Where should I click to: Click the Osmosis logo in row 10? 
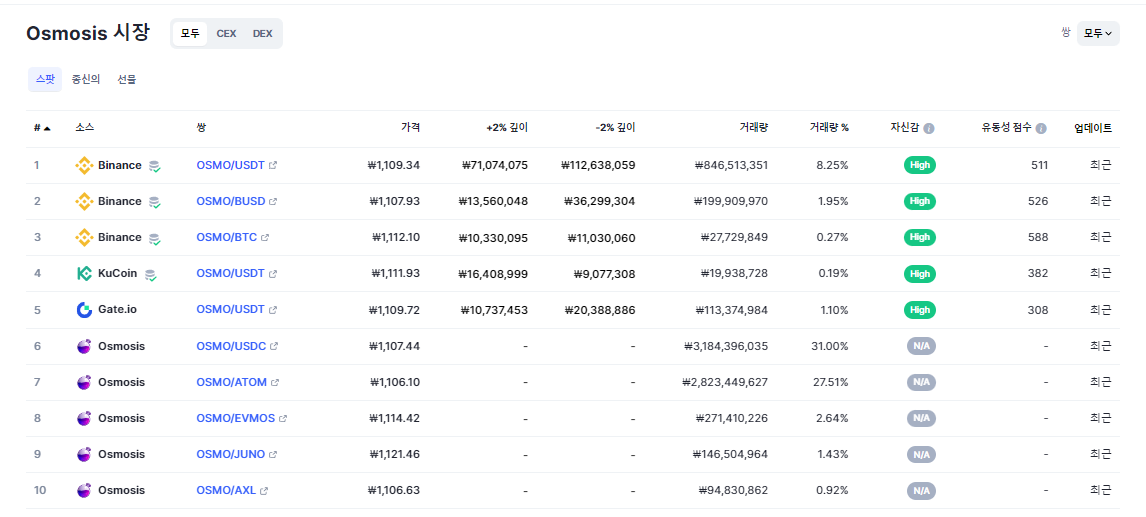point(85,491)
